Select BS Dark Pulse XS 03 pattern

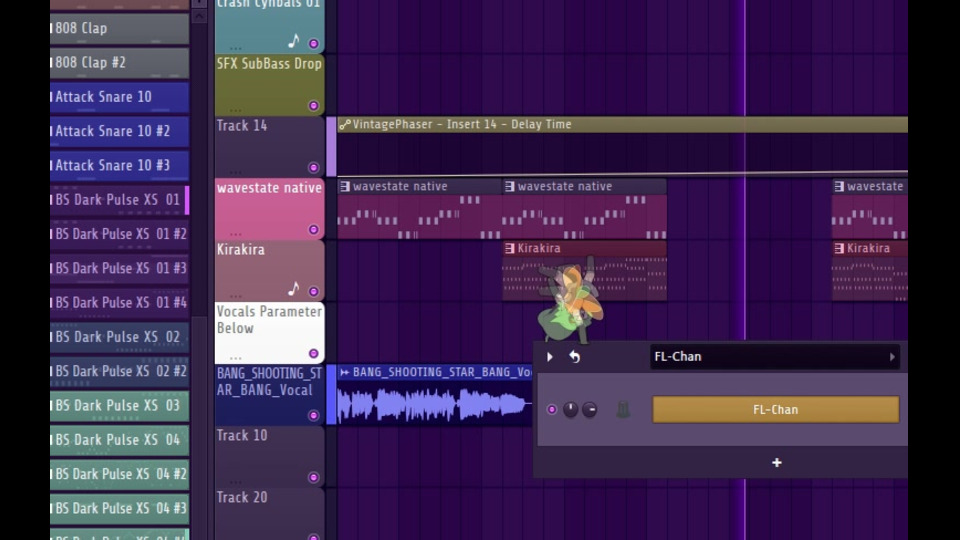119,405
